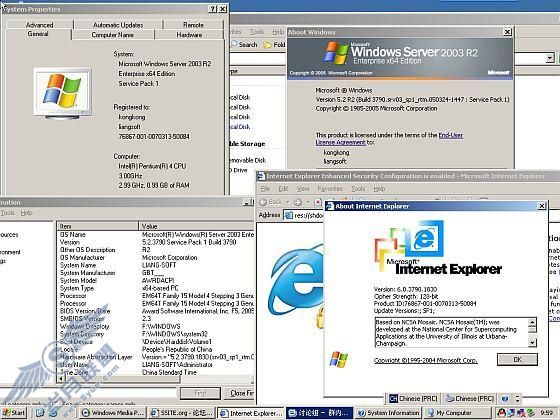Click OK in About Internet Explorer dialog
Viewport: 560px width, 420px height.
pyautogui.click(x=517, y=359)
